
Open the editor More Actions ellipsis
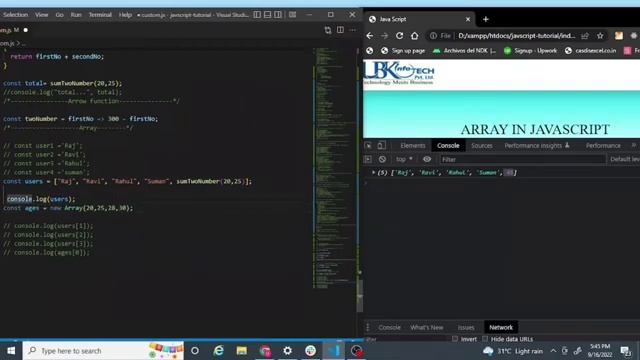(353, 30)
